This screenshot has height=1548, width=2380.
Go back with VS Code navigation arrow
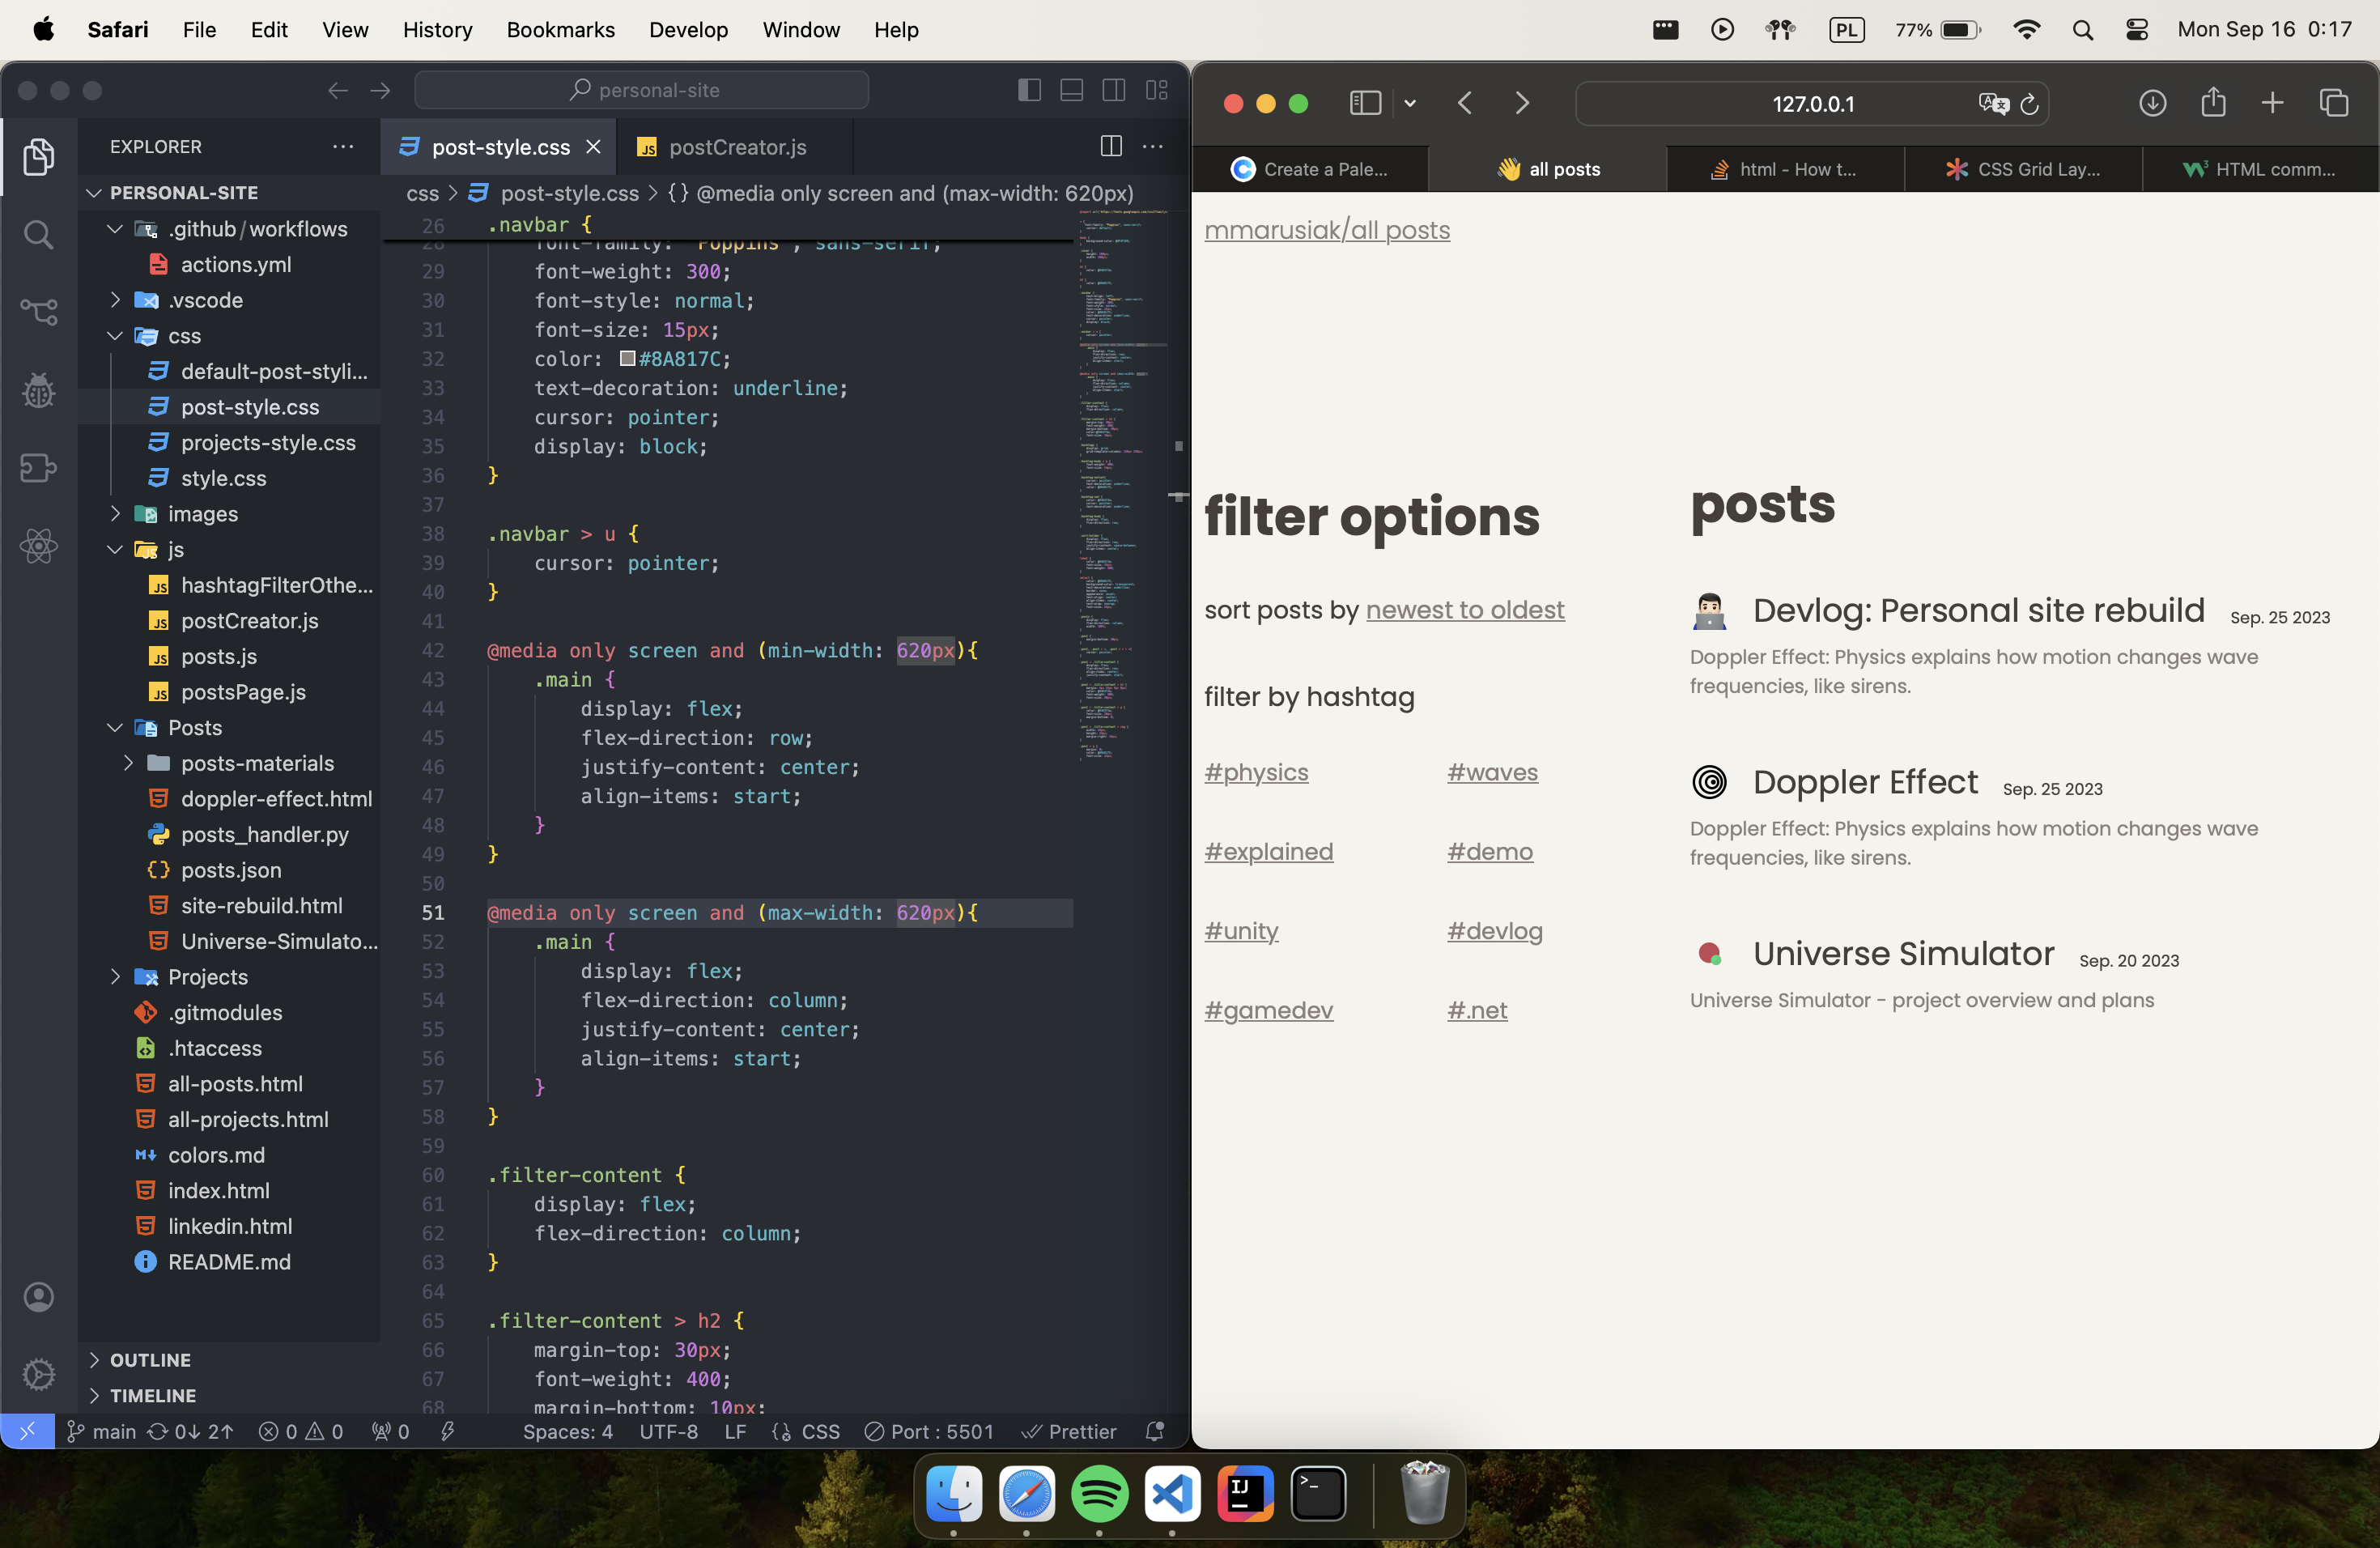338,90
